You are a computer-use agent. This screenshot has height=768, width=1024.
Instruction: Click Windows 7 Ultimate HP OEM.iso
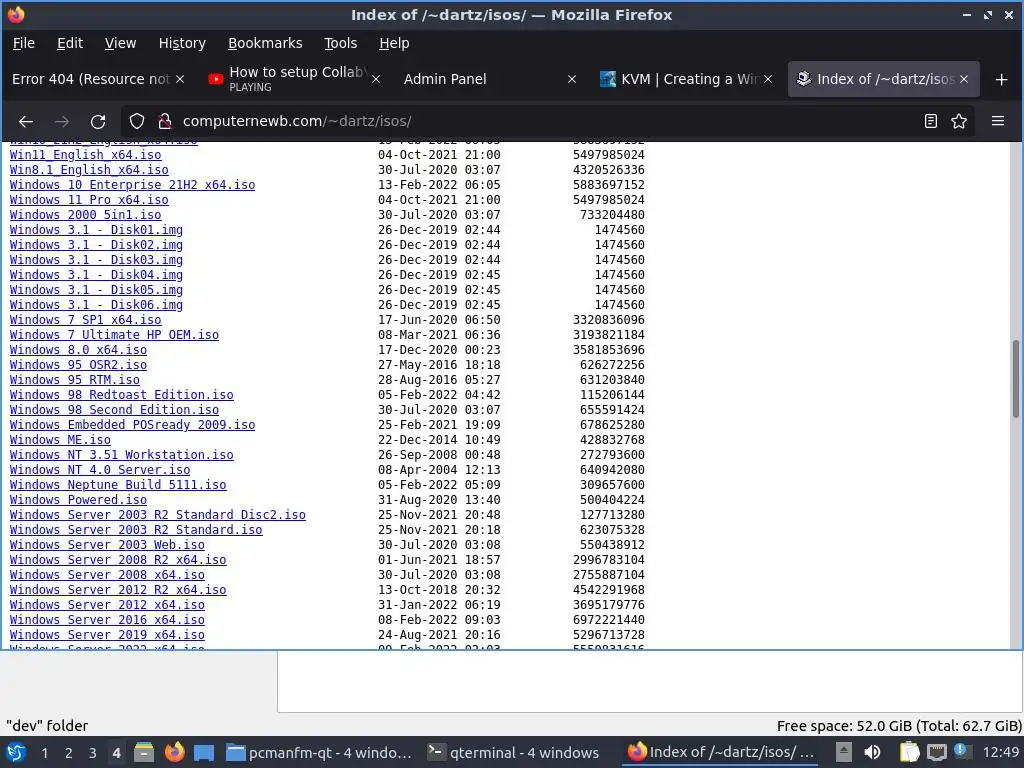pos(114,335)
